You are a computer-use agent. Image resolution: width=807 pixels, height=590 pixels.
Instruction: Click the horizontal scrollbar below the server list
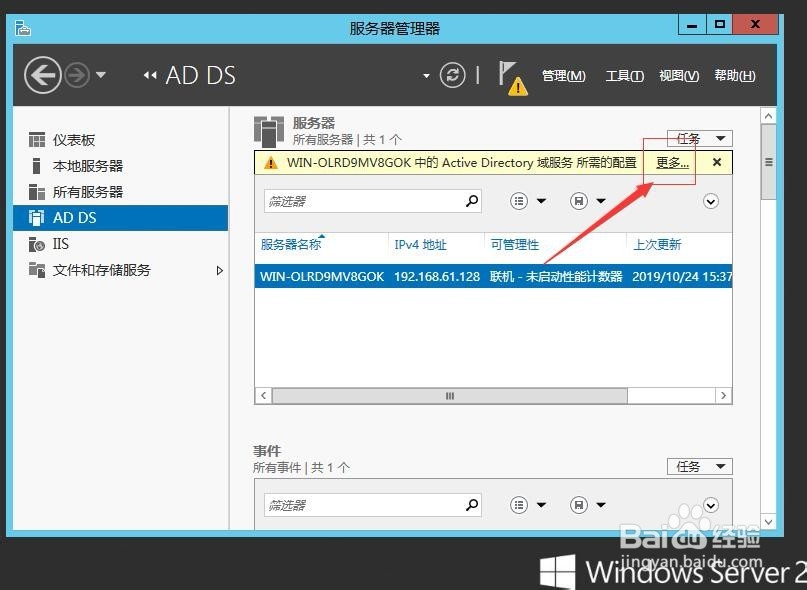[x=450, y=395]
